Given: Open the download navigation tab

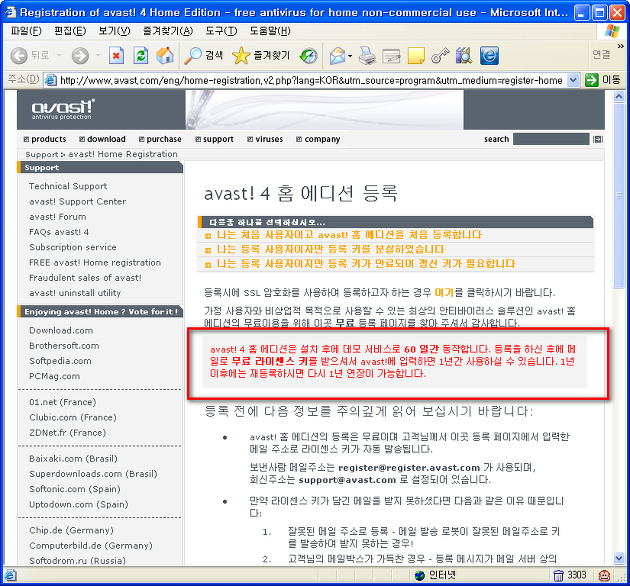Looking at the screenshot, I should [102, 139].
